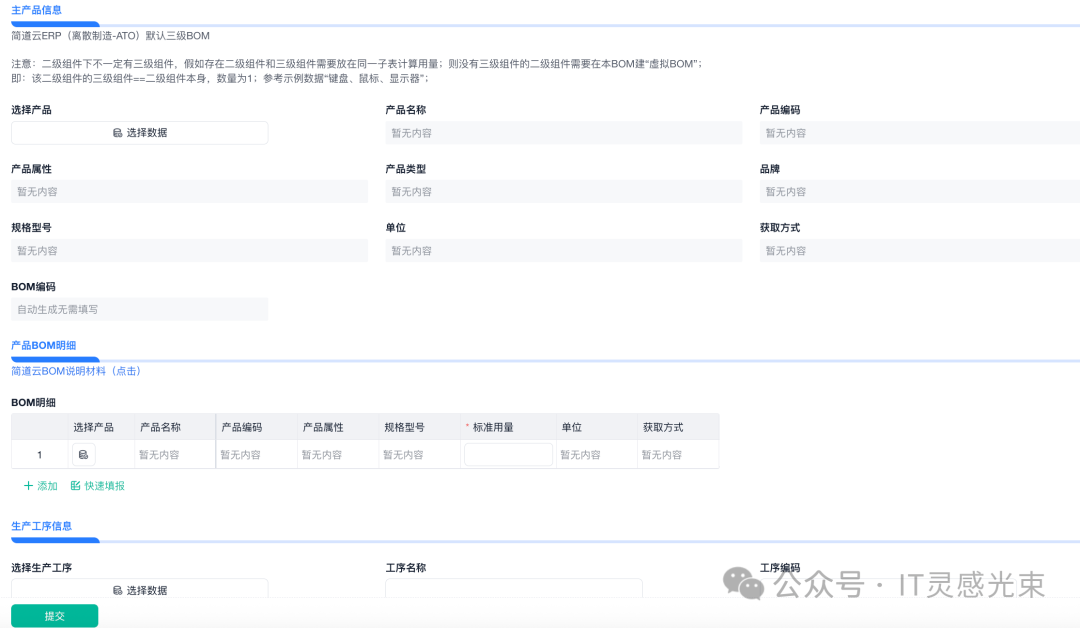Click the 产品名称 field in main product info
Screen dimensions: 1080x628
(x=563, y=133)
